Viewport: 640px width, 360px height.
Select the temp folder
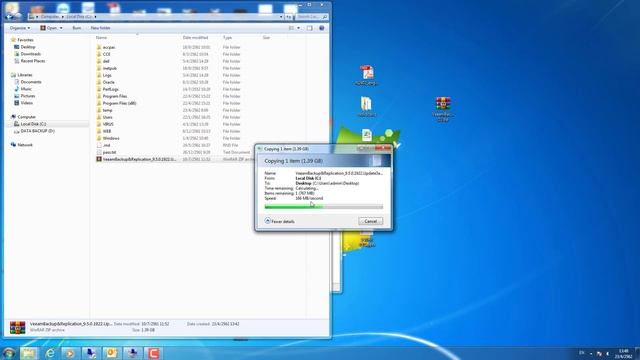tap(107, 110)
